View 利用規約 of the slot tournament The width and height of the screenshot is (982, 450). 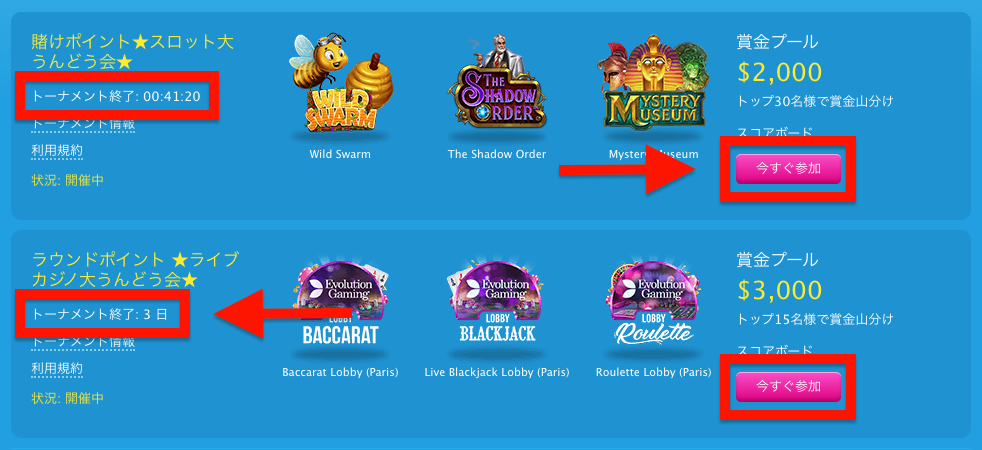pyautogui.click(x=57, y=150)
